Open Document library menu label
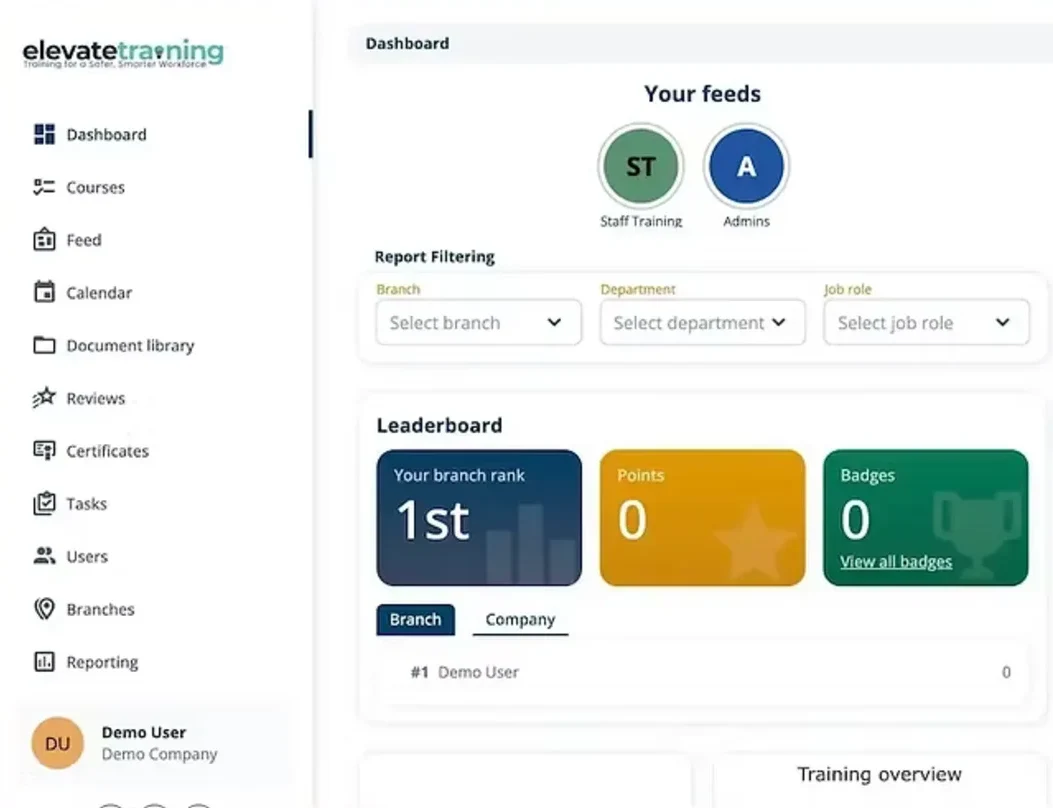Image resolution: width=1053 pixels, height=808 pixels. [x=130, y=345]
